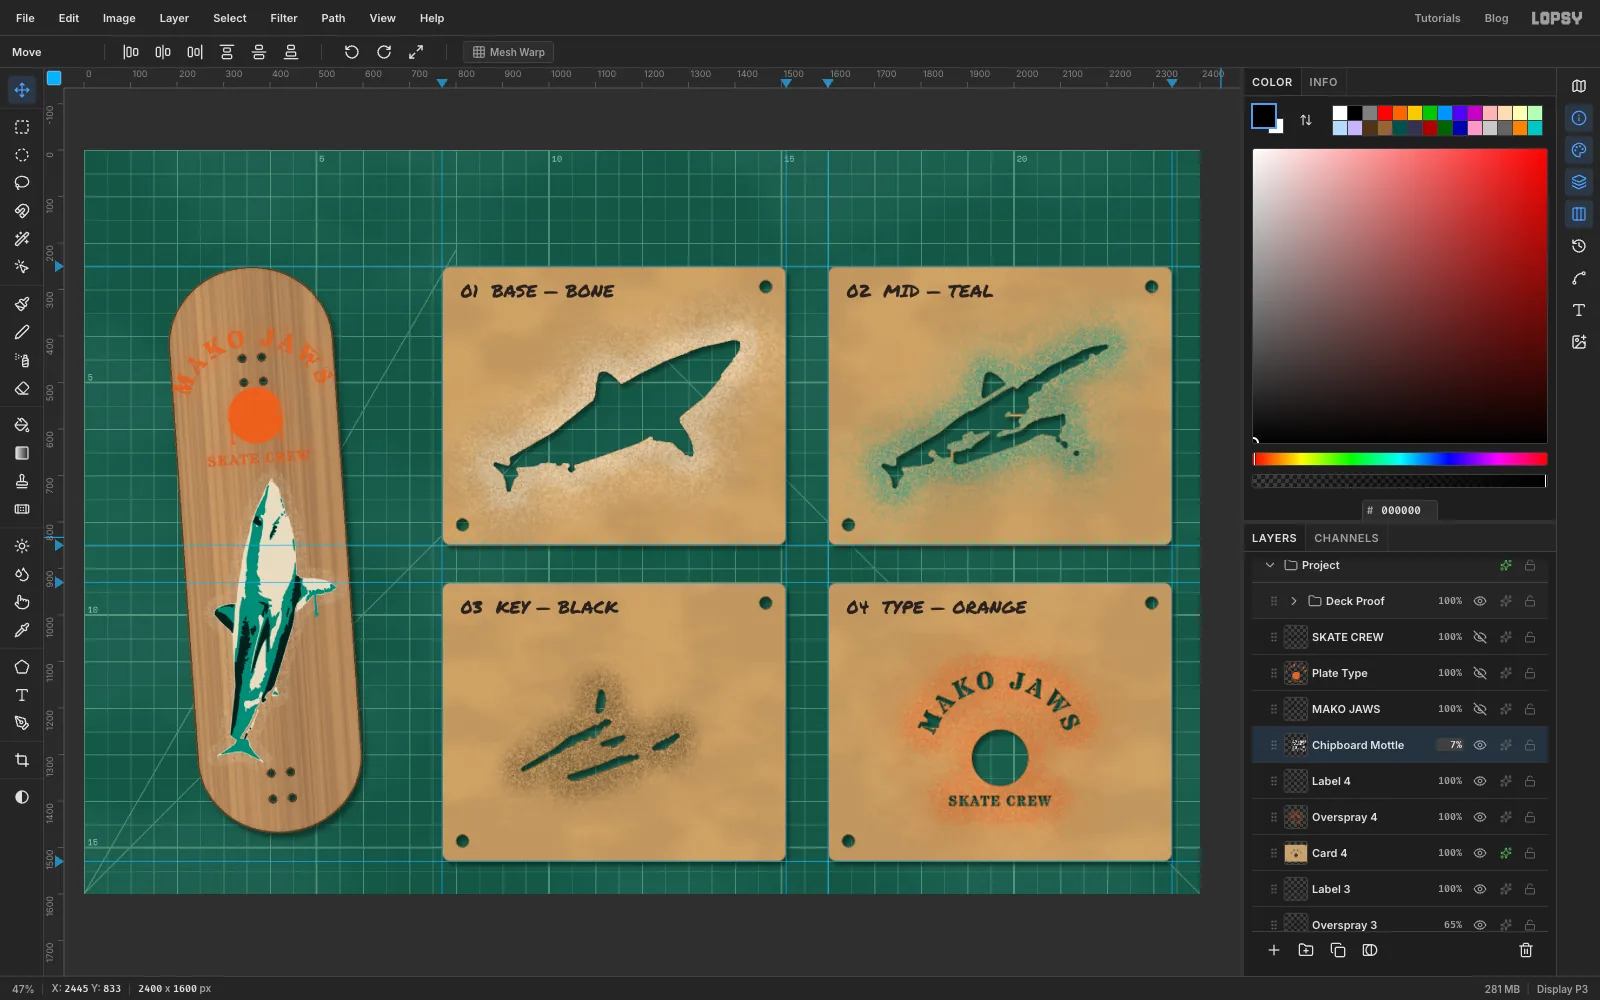Open the Filter menu
Viewport: 1600px width, 1000px height.
284,18
